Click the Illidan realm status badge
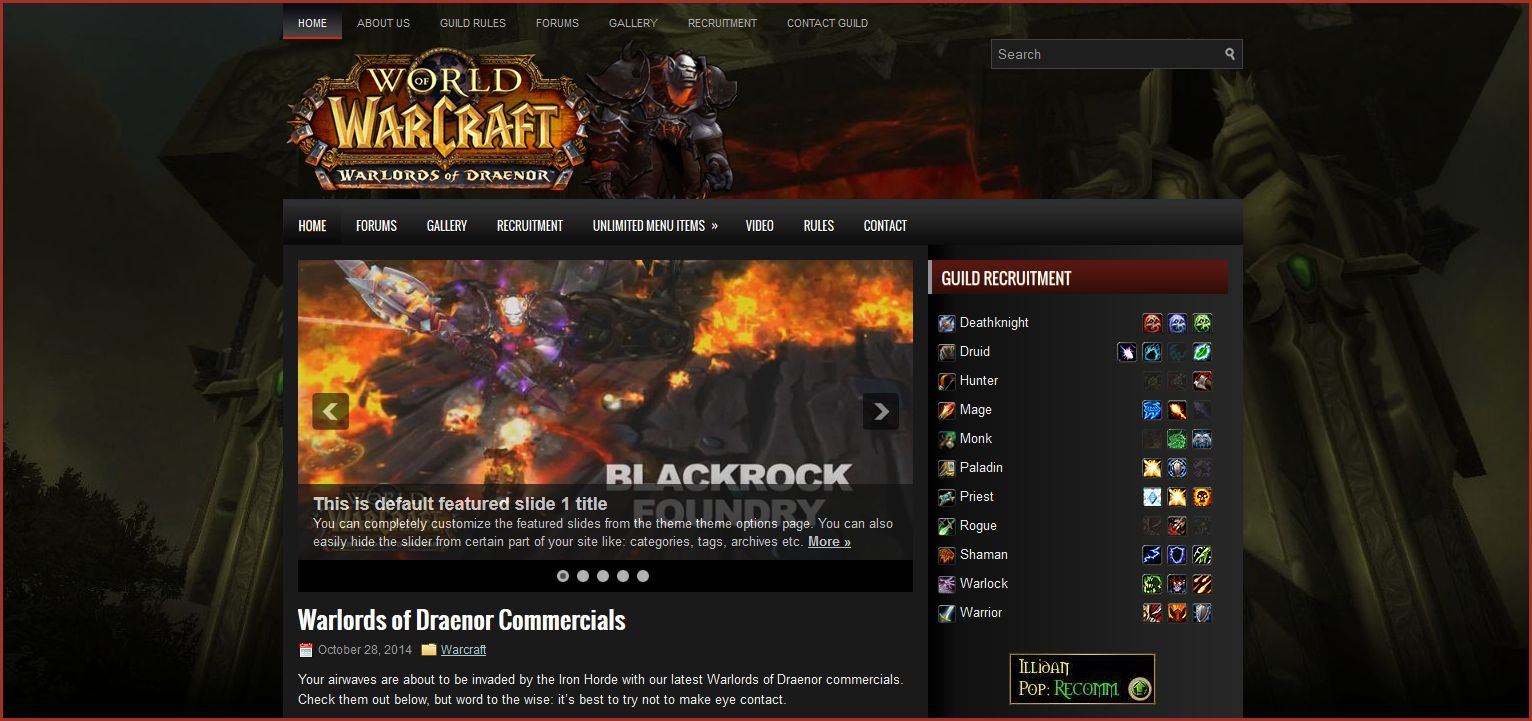1532x721 pixels. click(1082, 679)
